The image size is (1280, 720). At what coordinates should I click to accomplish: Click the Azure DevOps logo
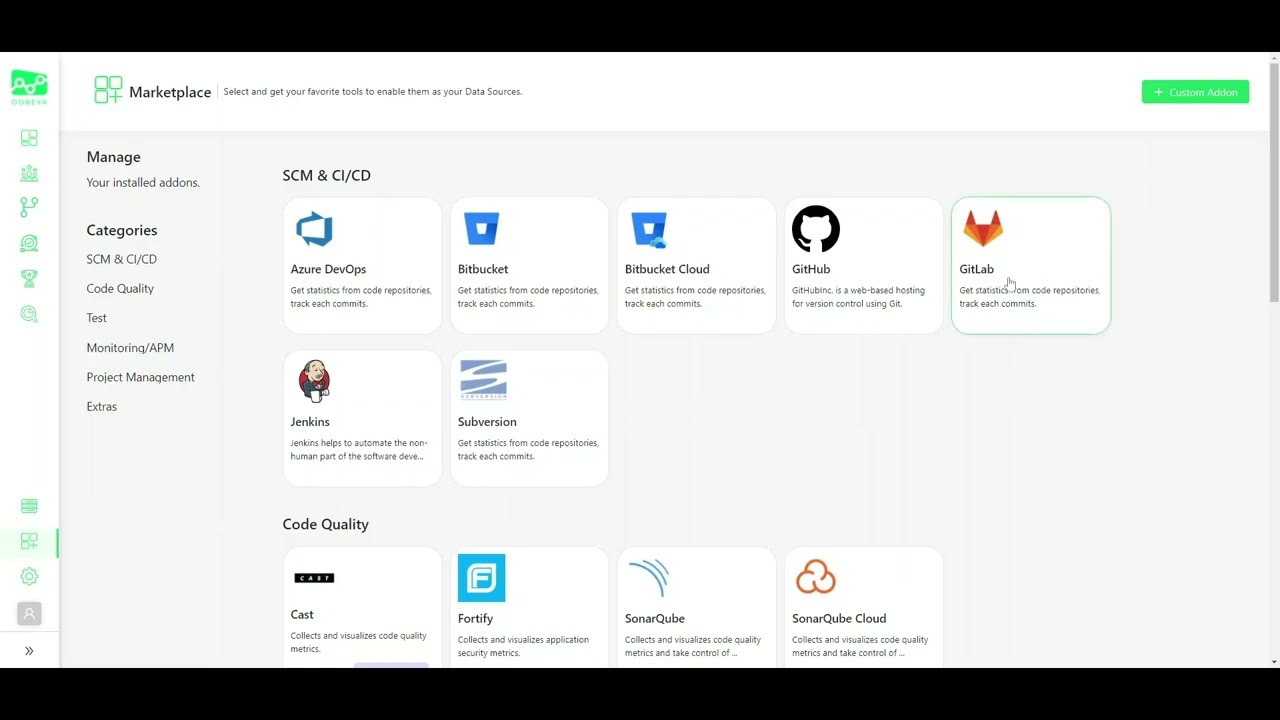coord(314,229)
